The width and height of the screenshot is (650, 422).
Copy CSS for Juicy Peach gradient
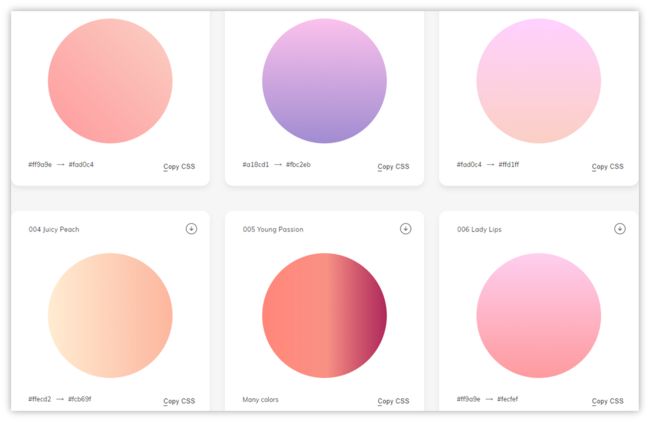point(179,401)
